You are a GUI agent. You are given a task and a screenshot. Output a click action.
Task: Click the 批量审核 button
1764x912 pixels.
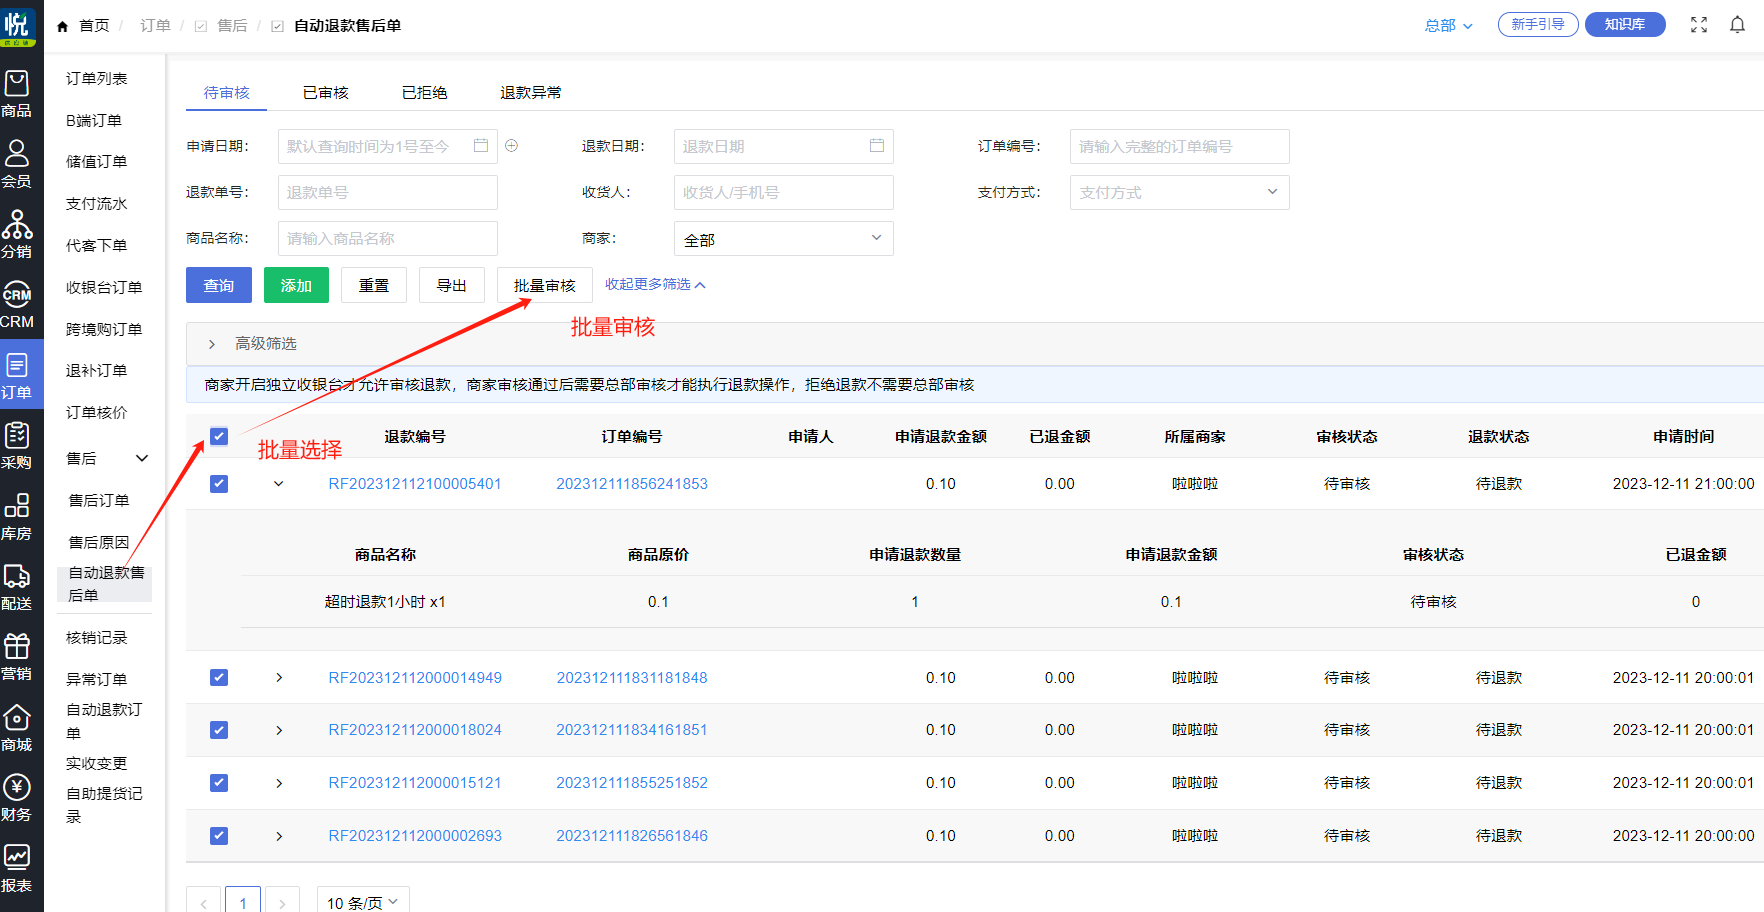pyautogui.click(x=545, y=285)
